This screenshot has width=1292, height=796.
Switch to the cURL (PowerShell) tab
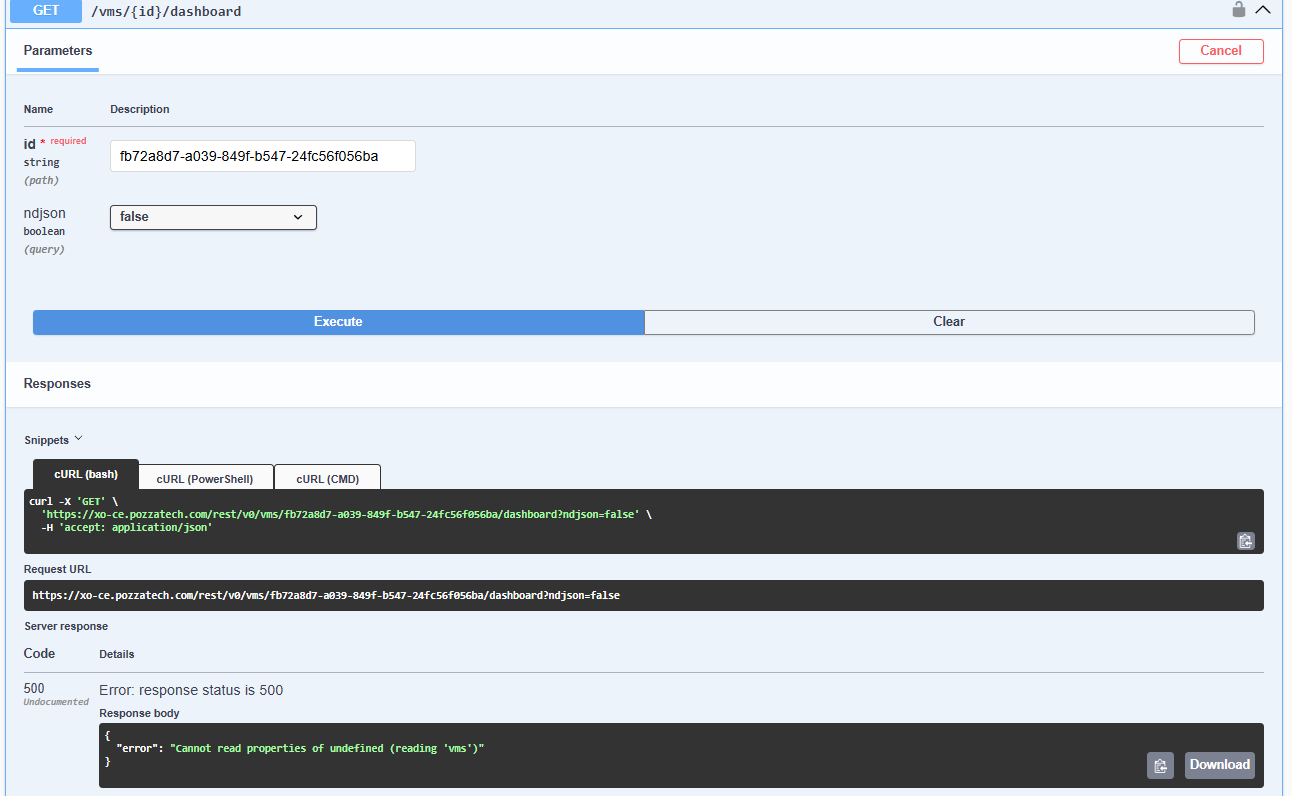coord(205,476)
